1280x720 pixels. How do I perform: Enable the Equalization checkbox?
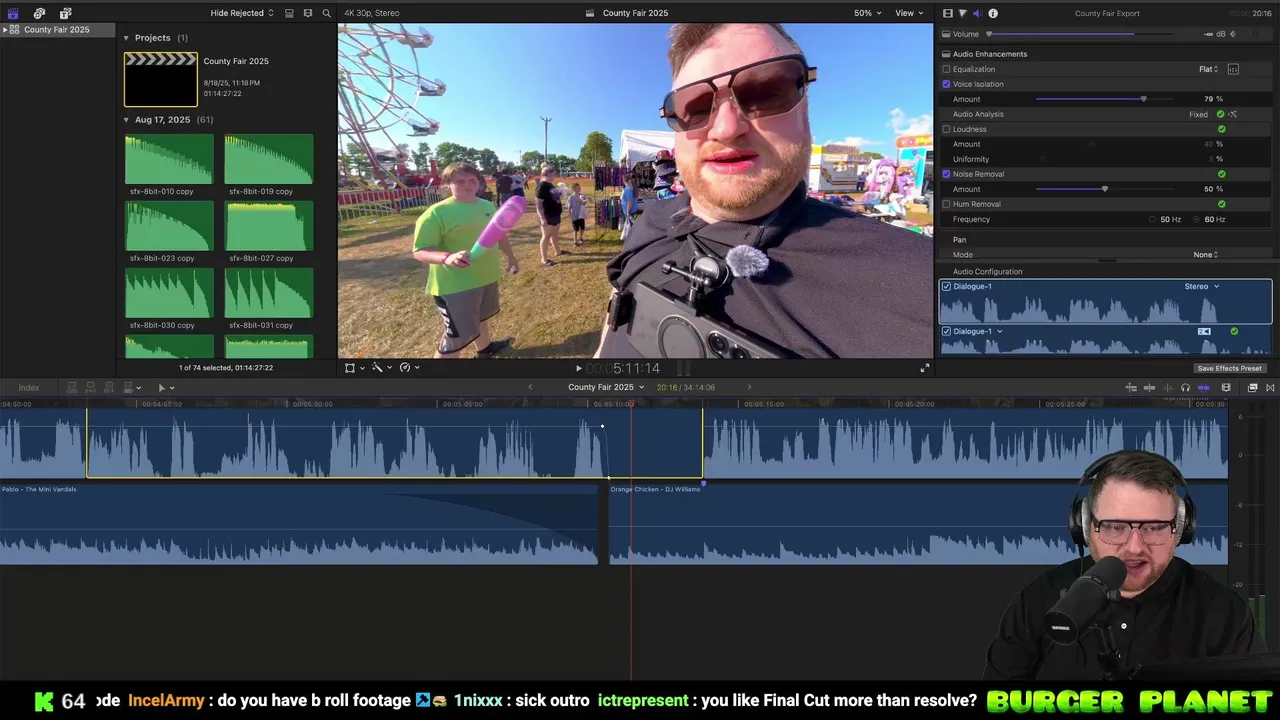pyautogui.click(x=946, y=69)
